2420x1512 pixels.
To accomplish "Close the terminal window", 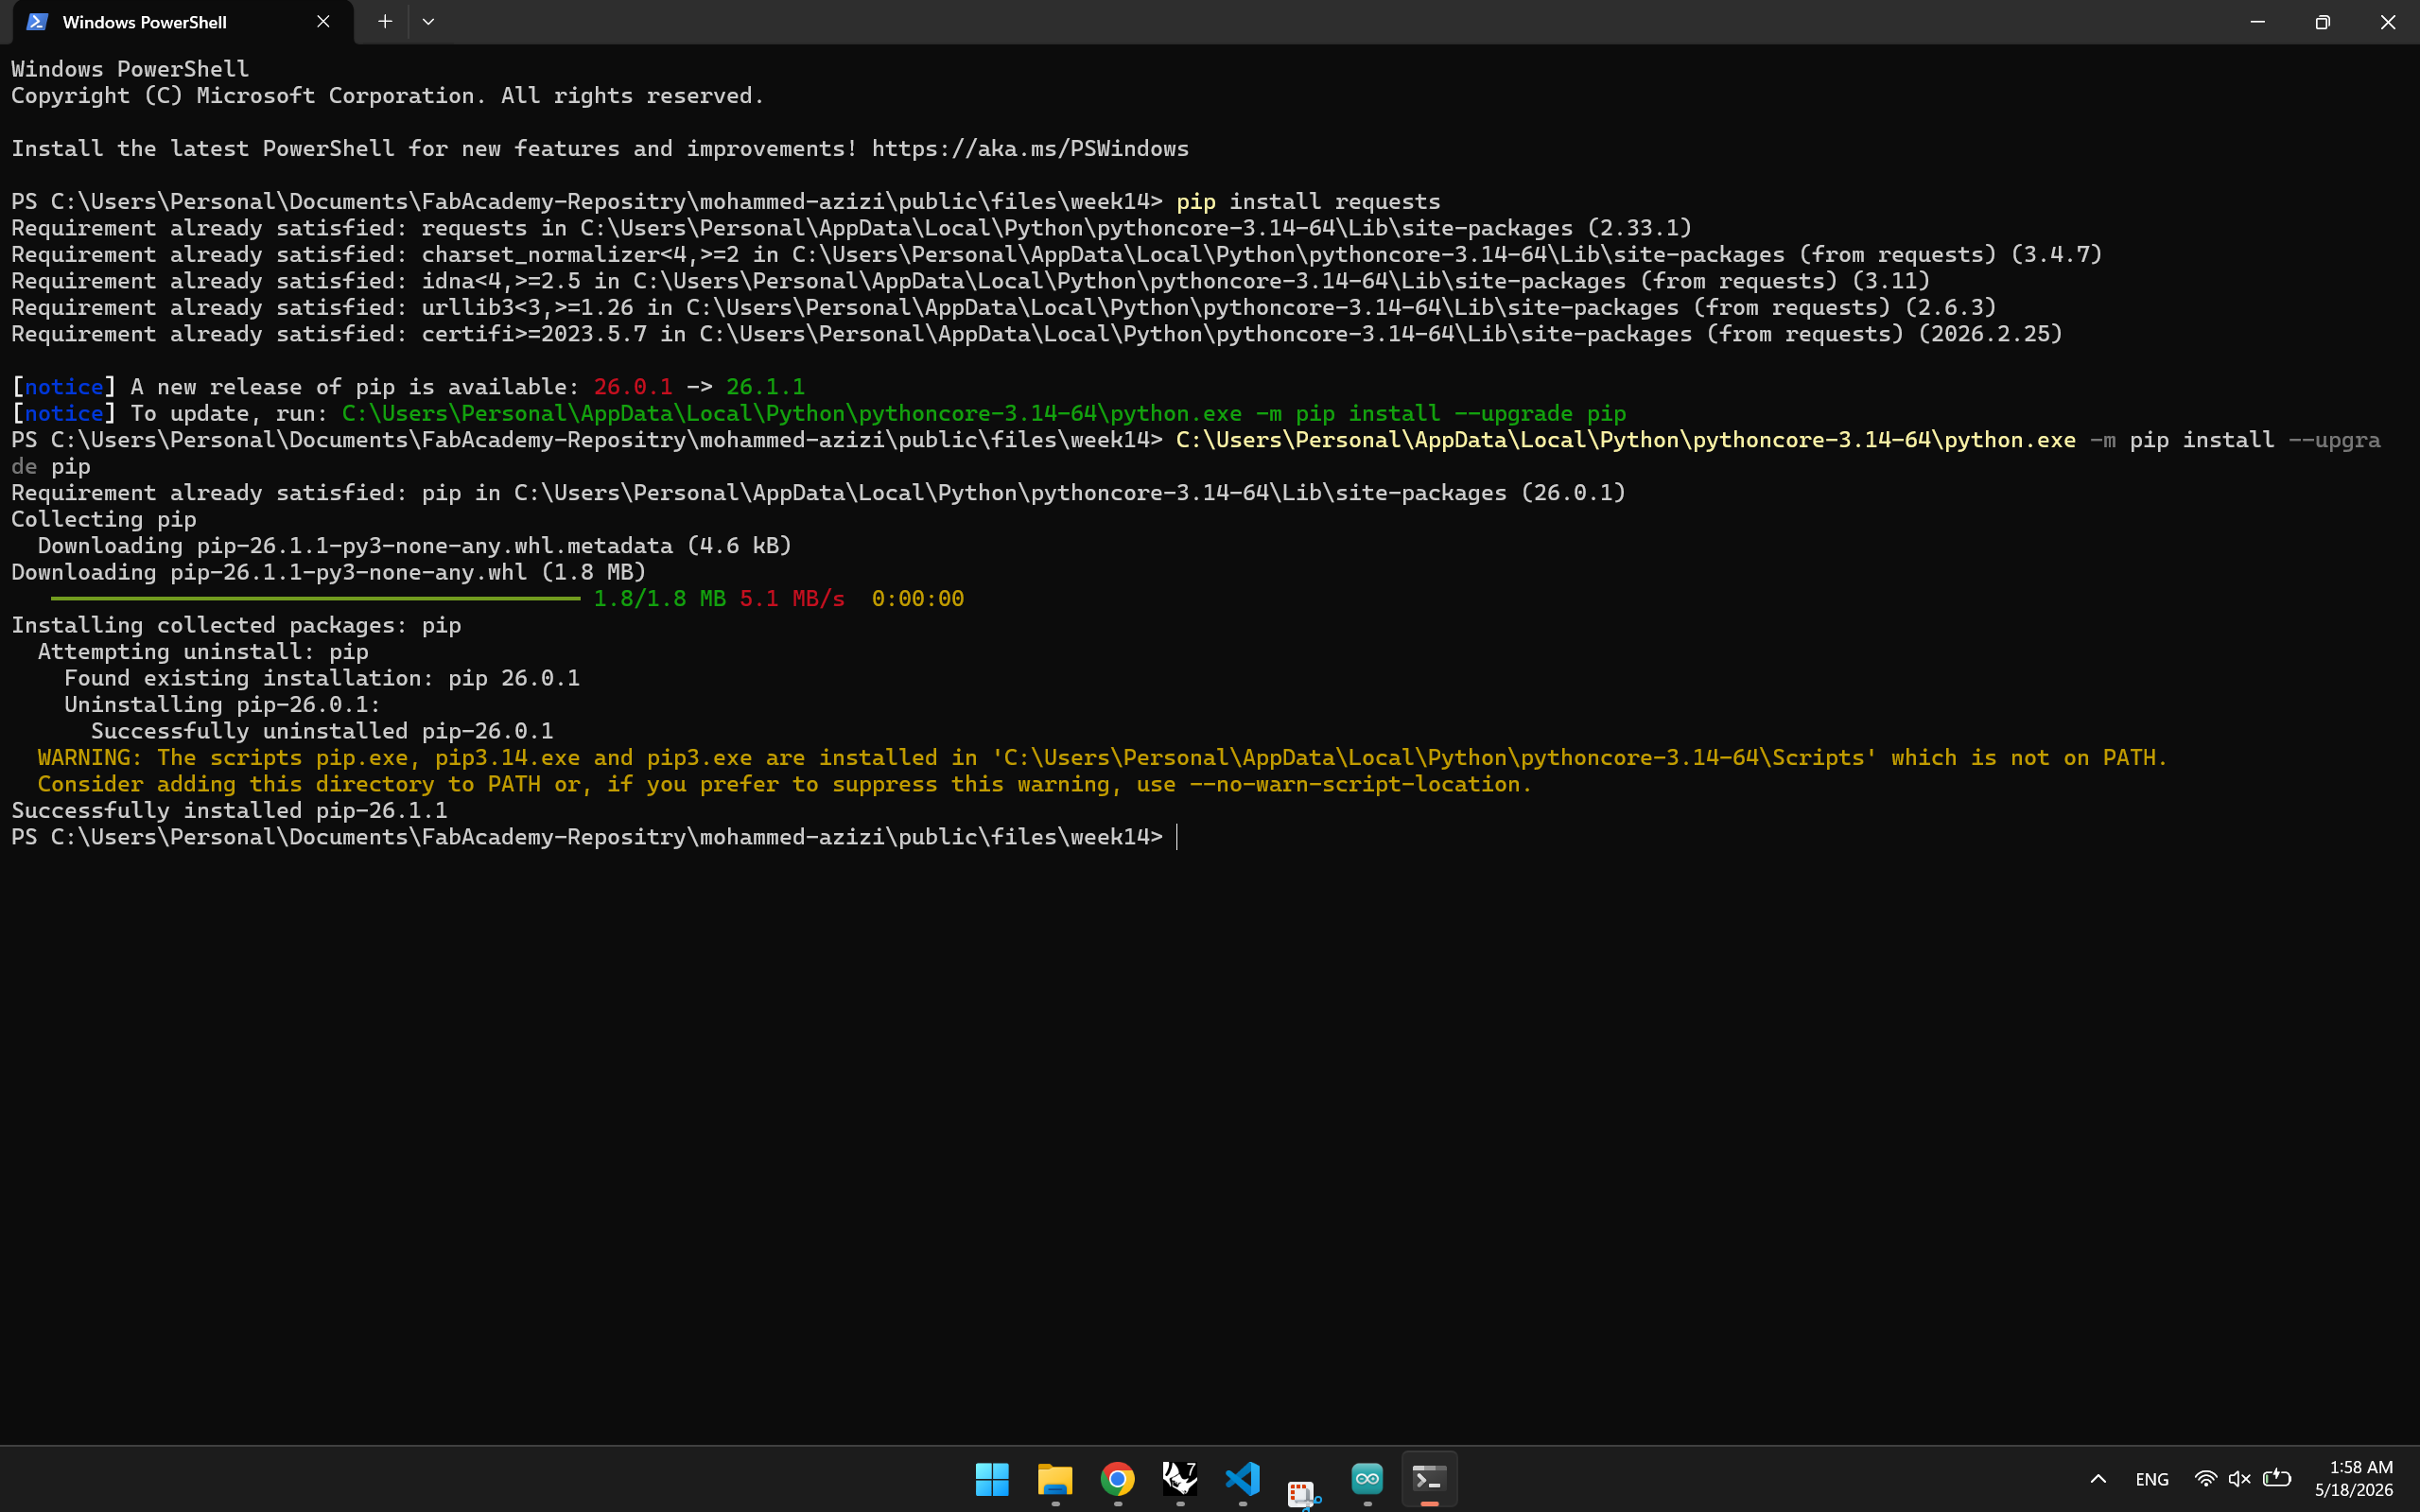I will point(2387,22).
